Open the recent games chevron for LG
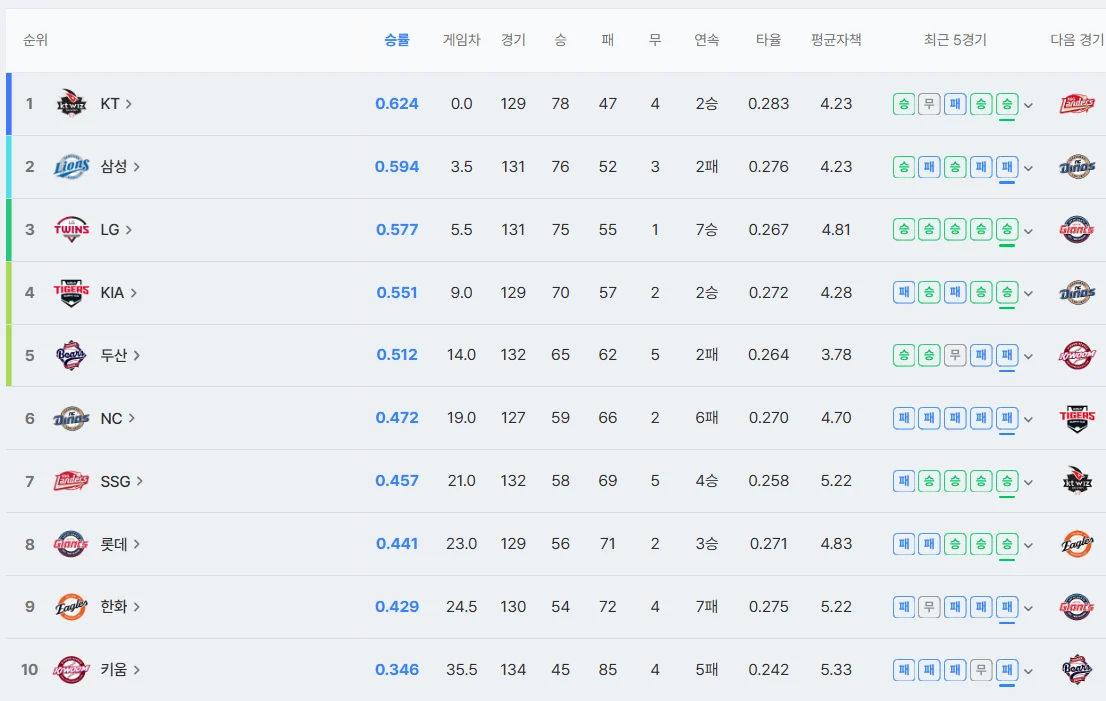Screen dimensions: 1106x701 (x=1028, y=231)
